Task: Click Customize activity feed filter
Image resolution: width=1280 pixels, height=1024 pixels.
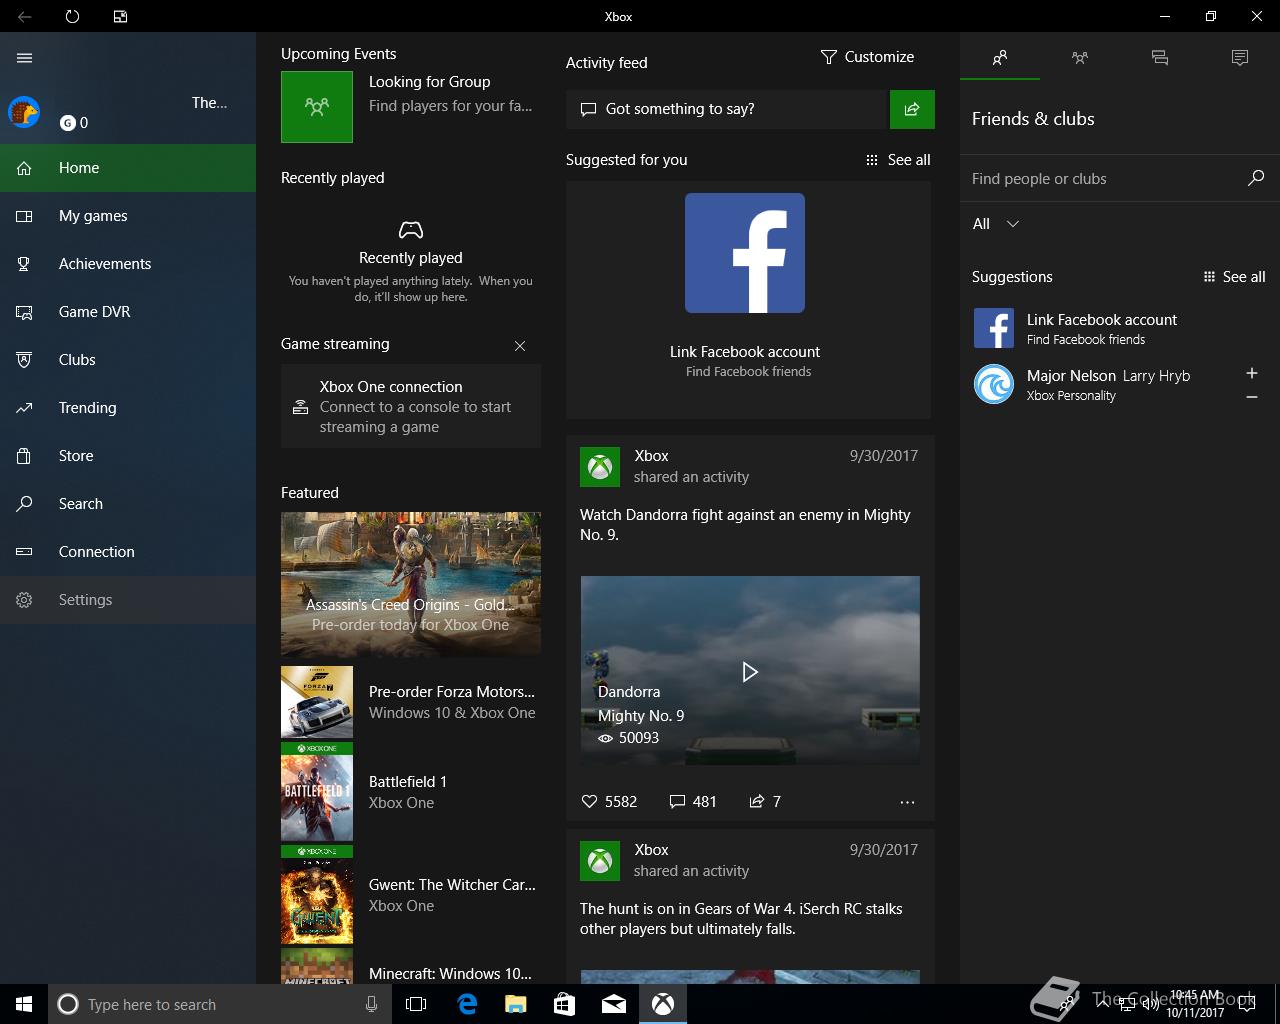Action: [867, 57]
